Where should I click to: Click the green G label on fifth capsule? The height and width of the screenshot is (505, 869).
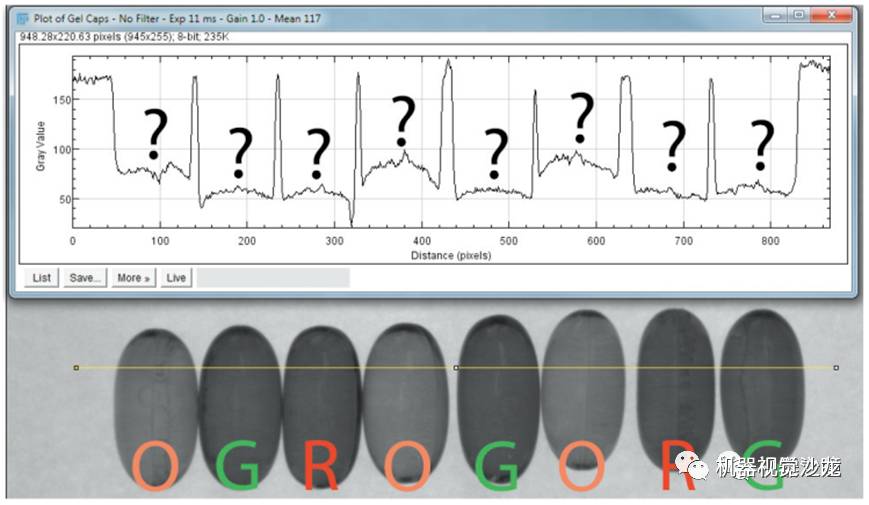498,466
